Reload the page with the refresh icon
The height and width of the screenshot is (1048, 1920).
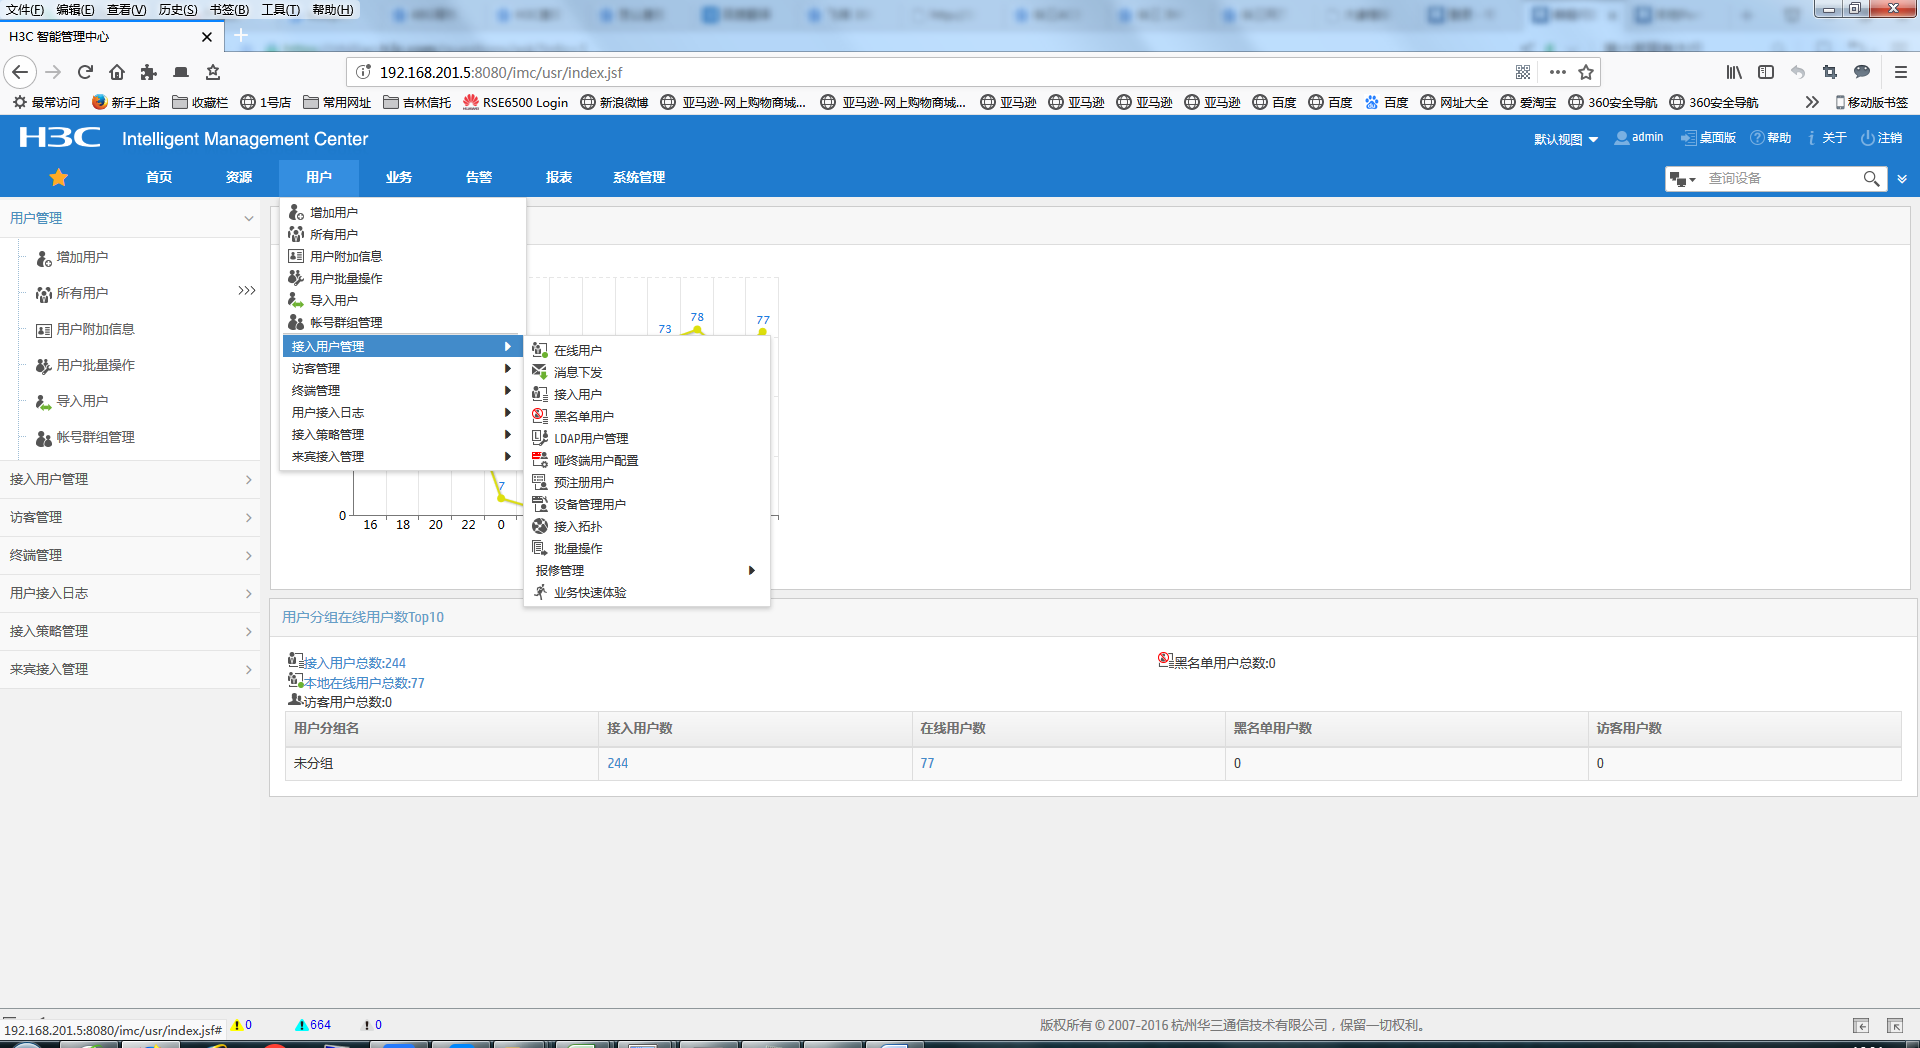85,72
